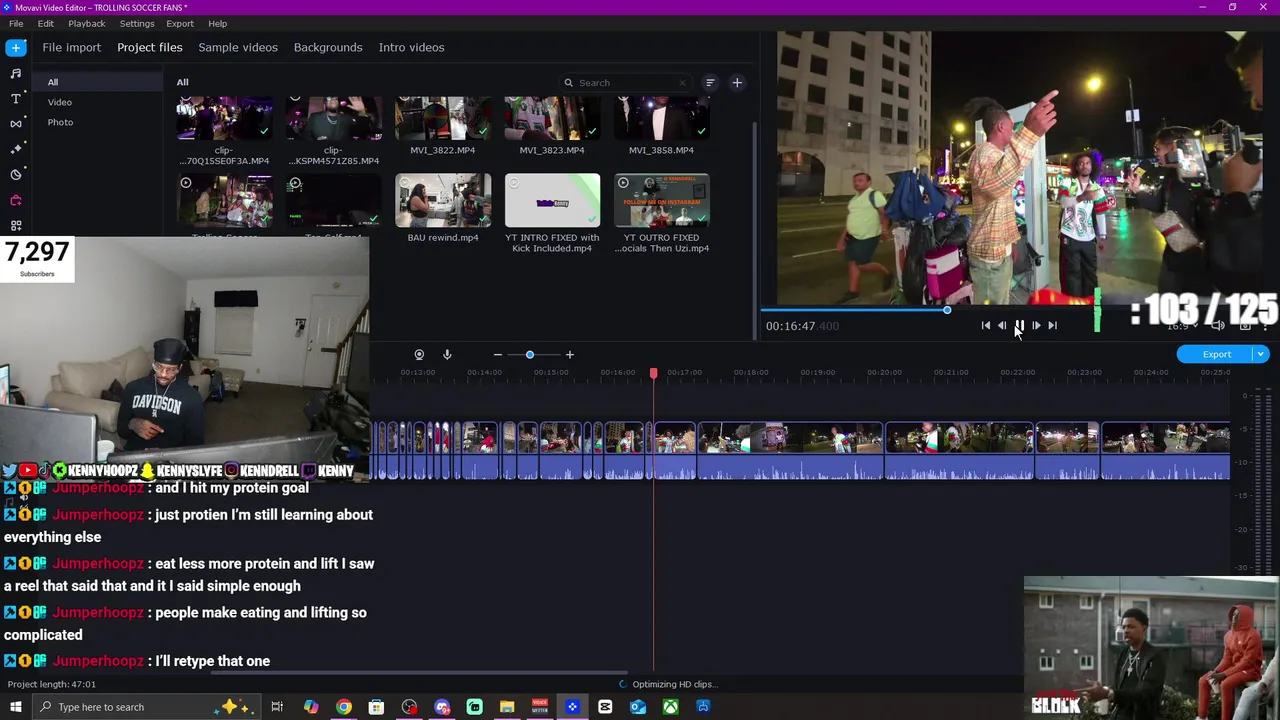Click the sort icon in the media bin
Viewport: 1280px width, 720px height.
(x=710, y=83)
